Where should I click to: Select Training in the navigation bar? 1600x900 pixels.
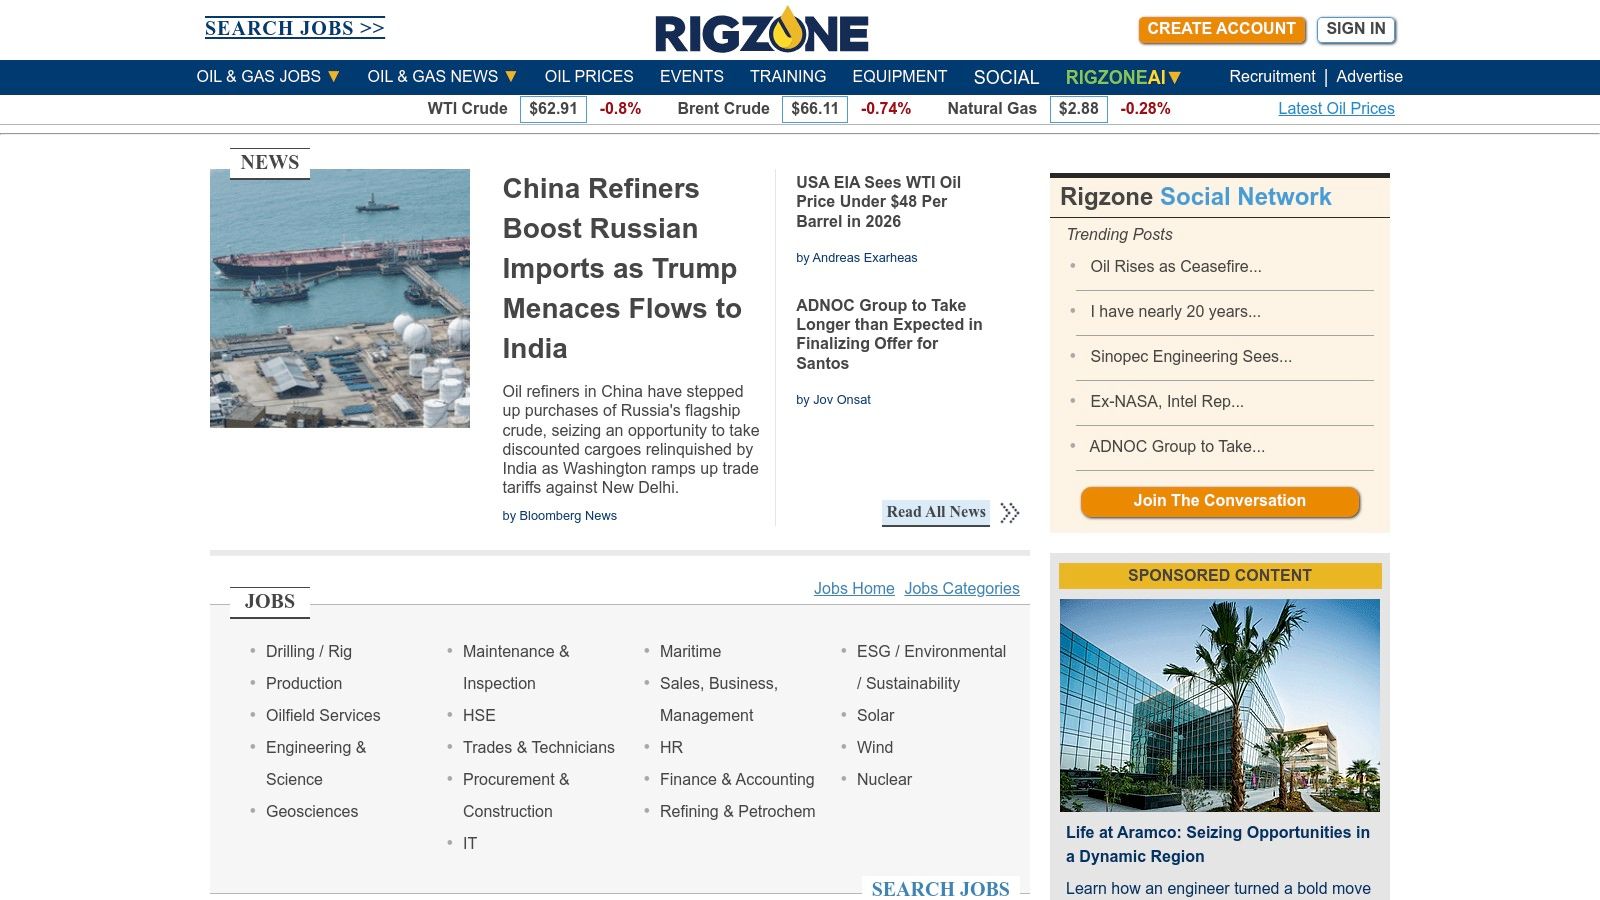(x=787, y=77)
